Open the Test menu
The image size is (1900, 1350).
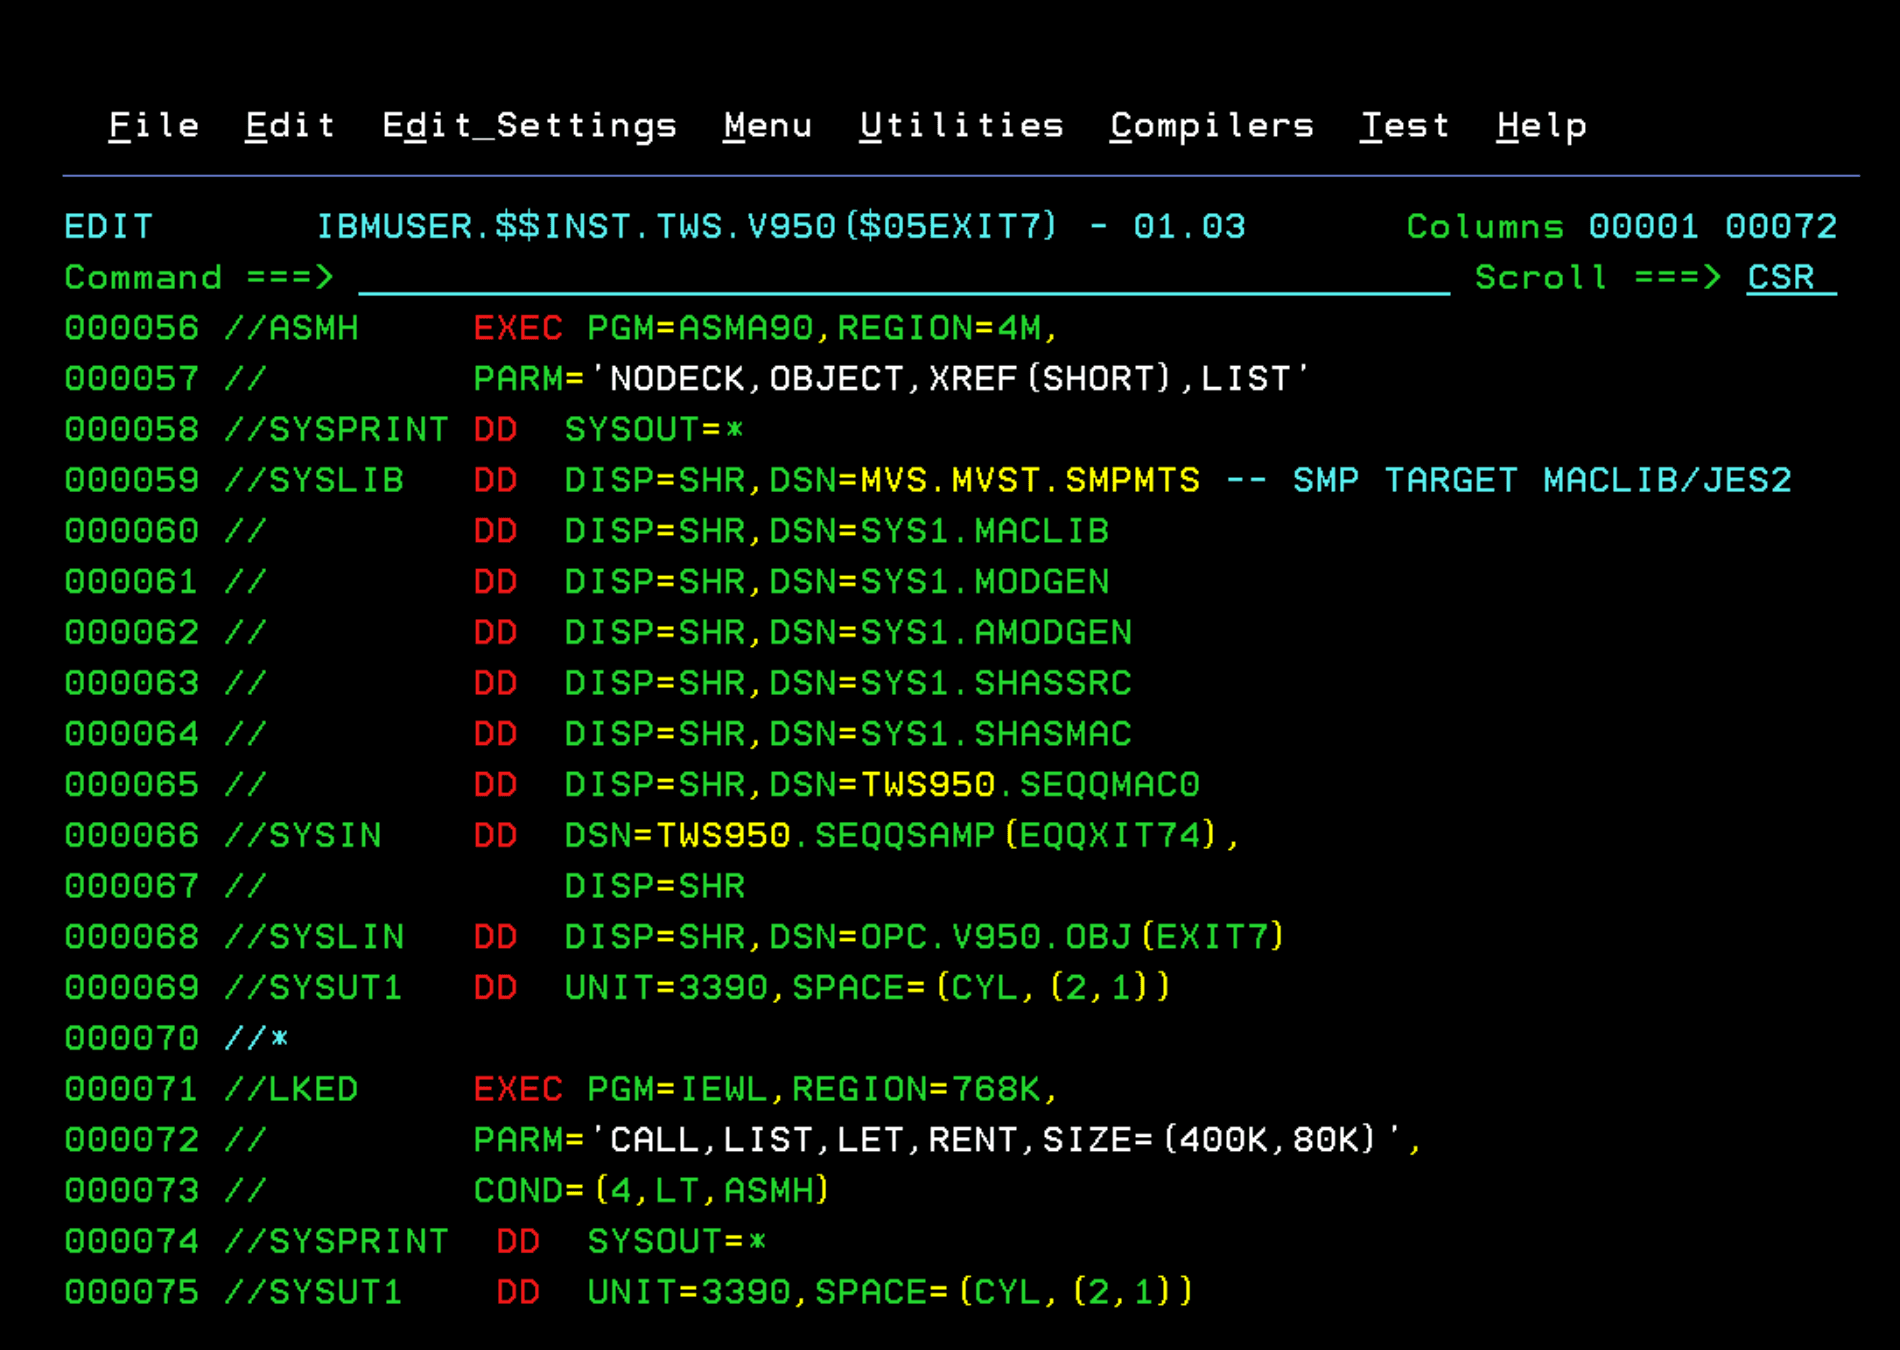(x=1404, y=126)
